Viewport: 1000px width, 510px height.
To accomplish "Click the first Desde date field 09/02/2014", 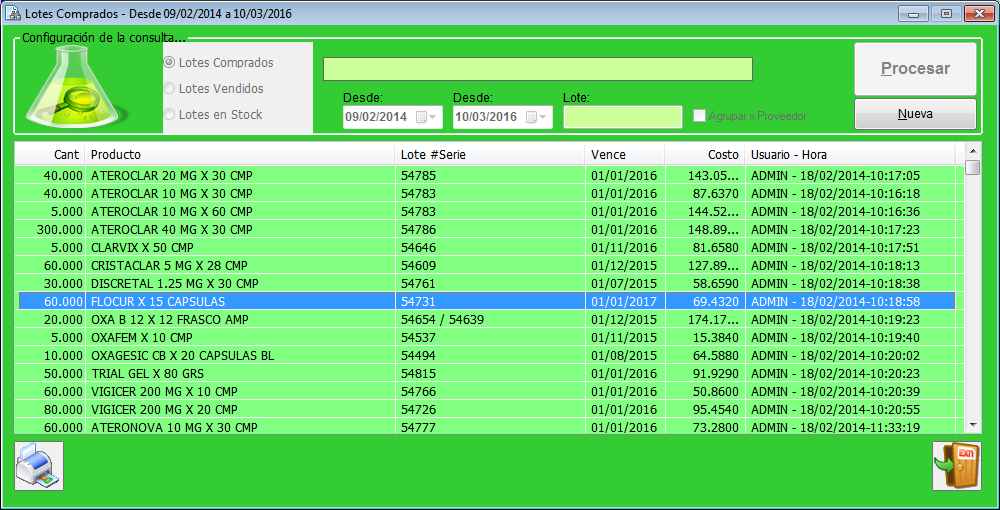I will [x=392, y=117].
